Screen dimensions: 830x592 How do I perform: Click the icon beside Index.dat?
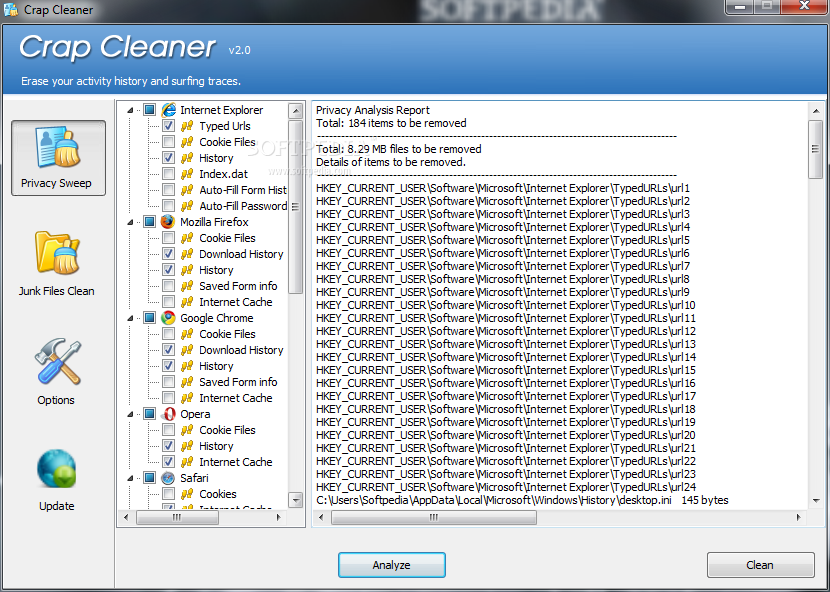[187, 174]
